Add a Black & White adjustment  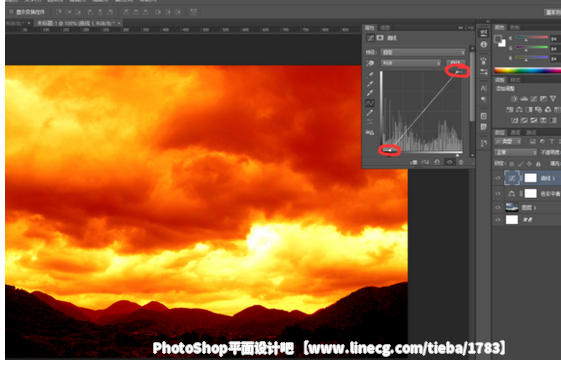click(529, 109)
